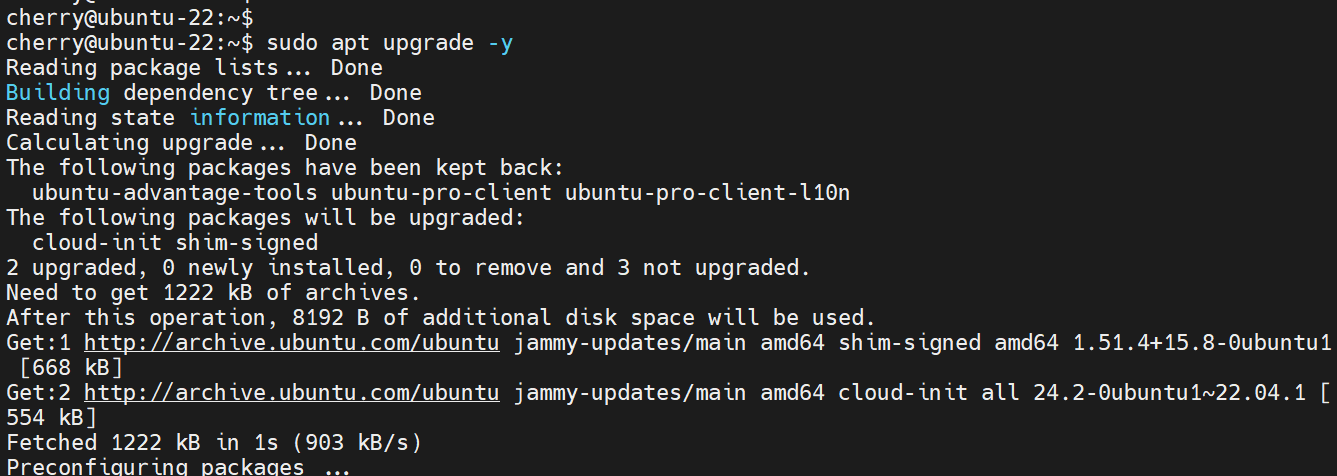Open the archive.ubuntu.com link on Get:2 line
This screenshot has width=1337, height=476.
click(291, 393)
